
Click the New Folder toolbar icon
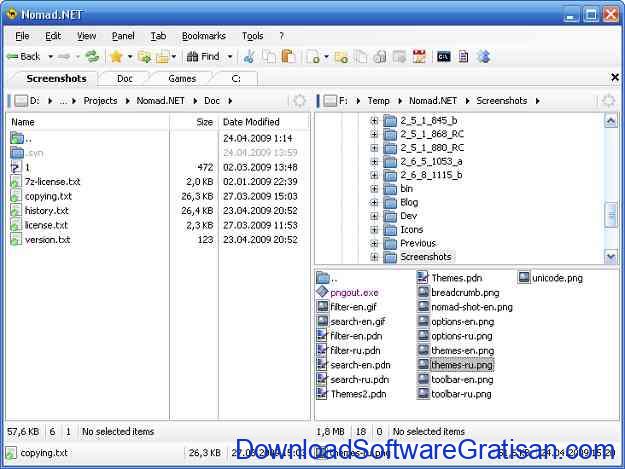[x=341, y=57]
